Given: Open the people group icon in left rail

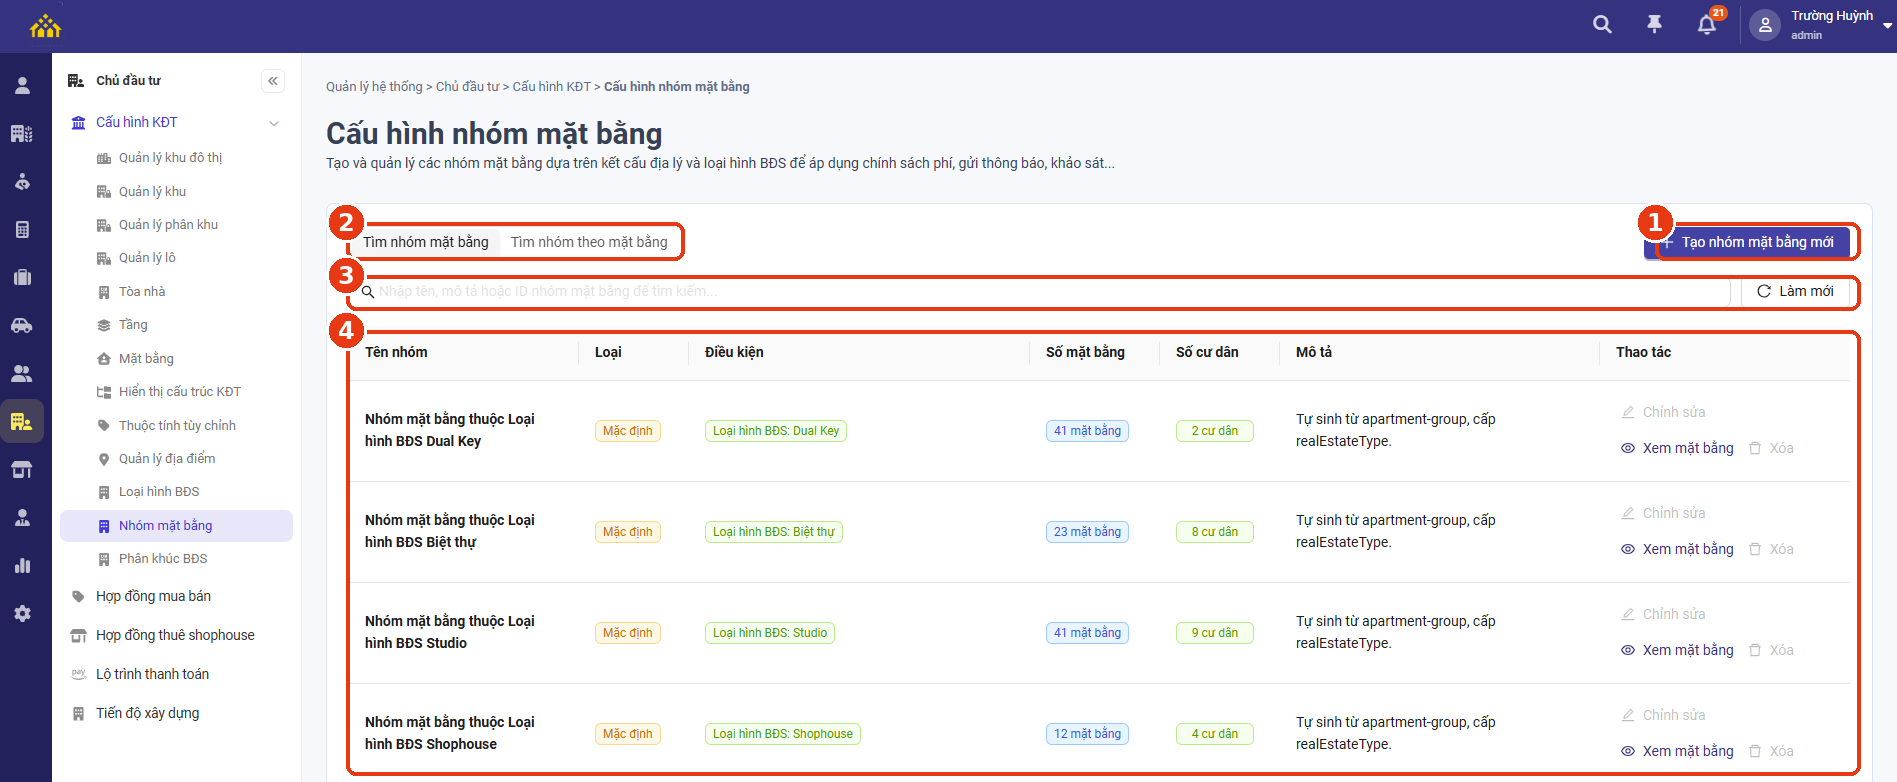Looking at the screenshot, I should coord(22,374).
